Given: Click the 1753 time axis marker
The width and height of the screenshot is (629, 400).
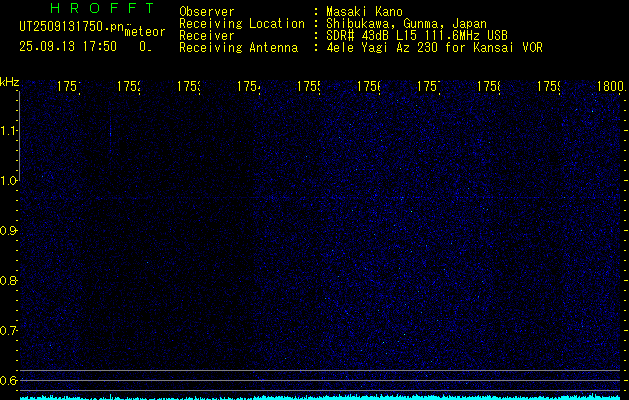Looking at the screenshot, I should coord(189,86).
